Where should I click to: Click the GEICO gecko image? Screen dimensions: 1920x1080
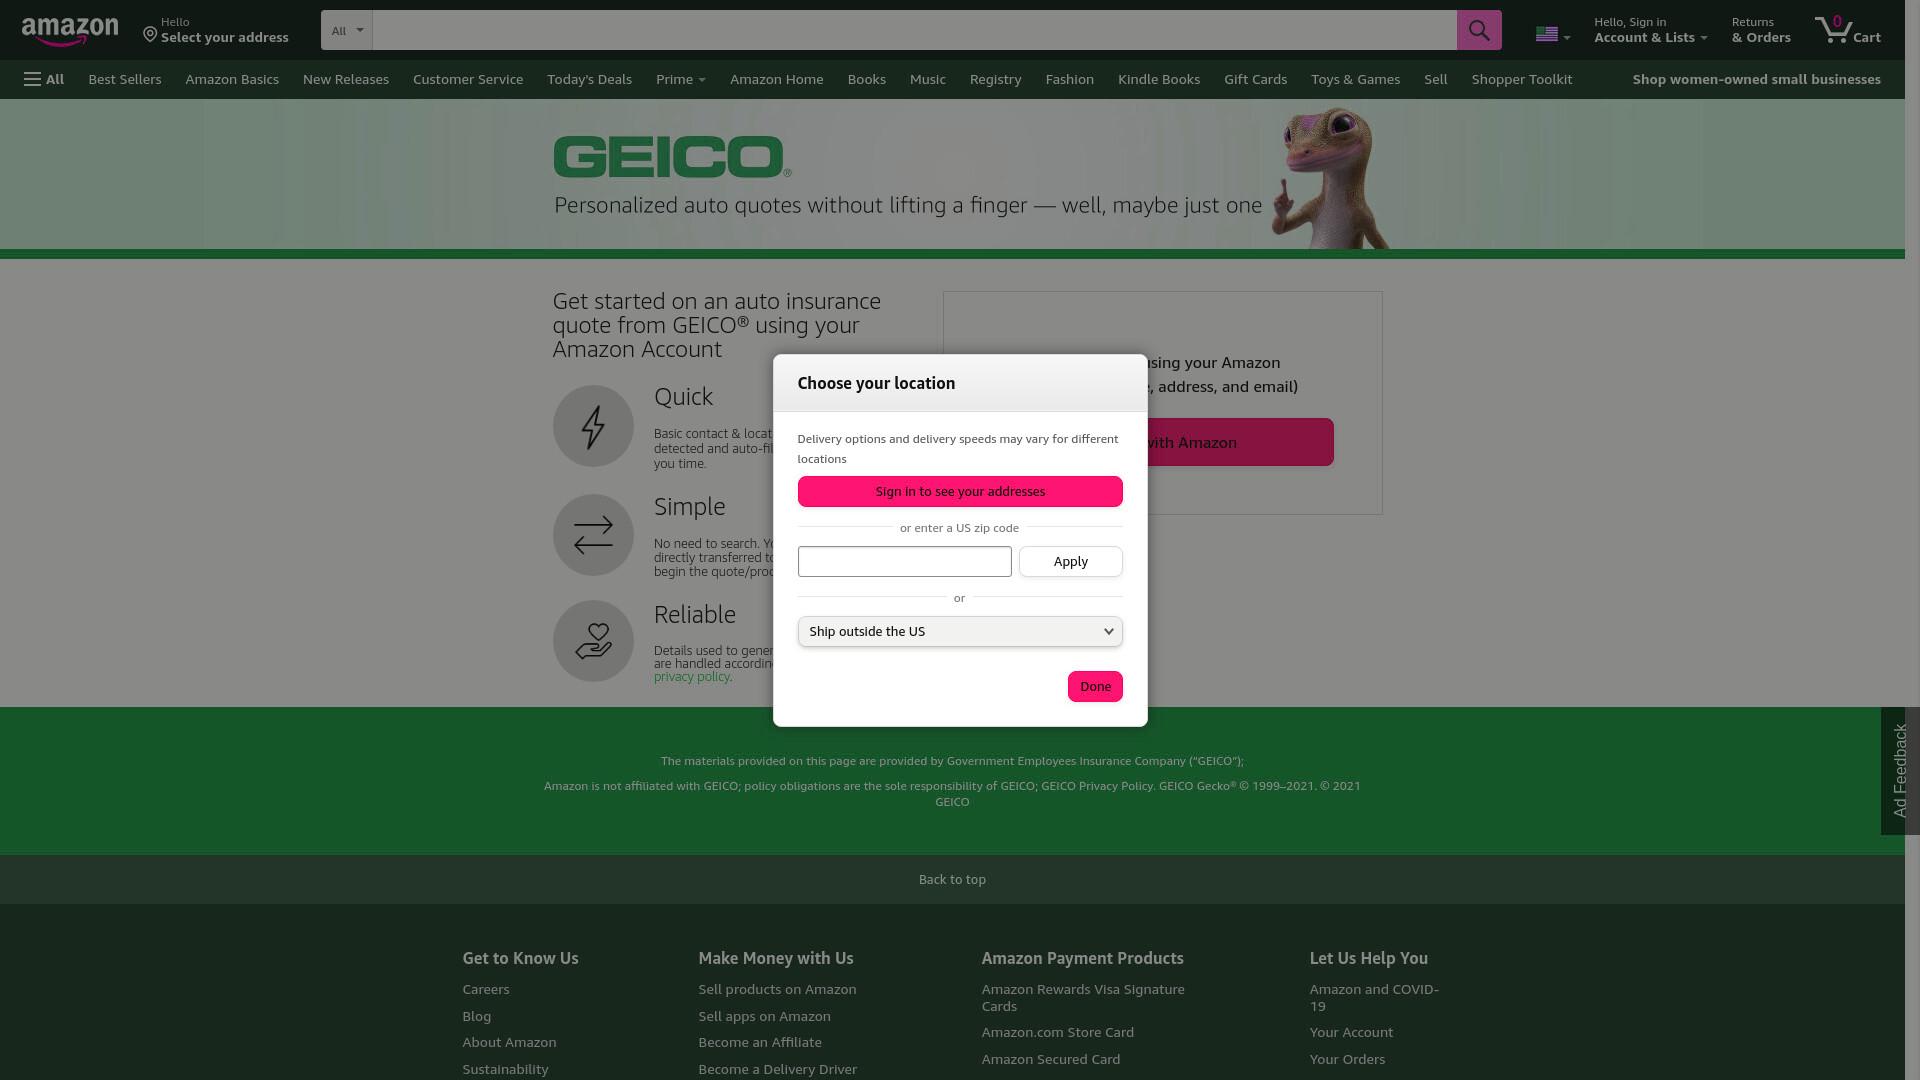point(1330,178)
